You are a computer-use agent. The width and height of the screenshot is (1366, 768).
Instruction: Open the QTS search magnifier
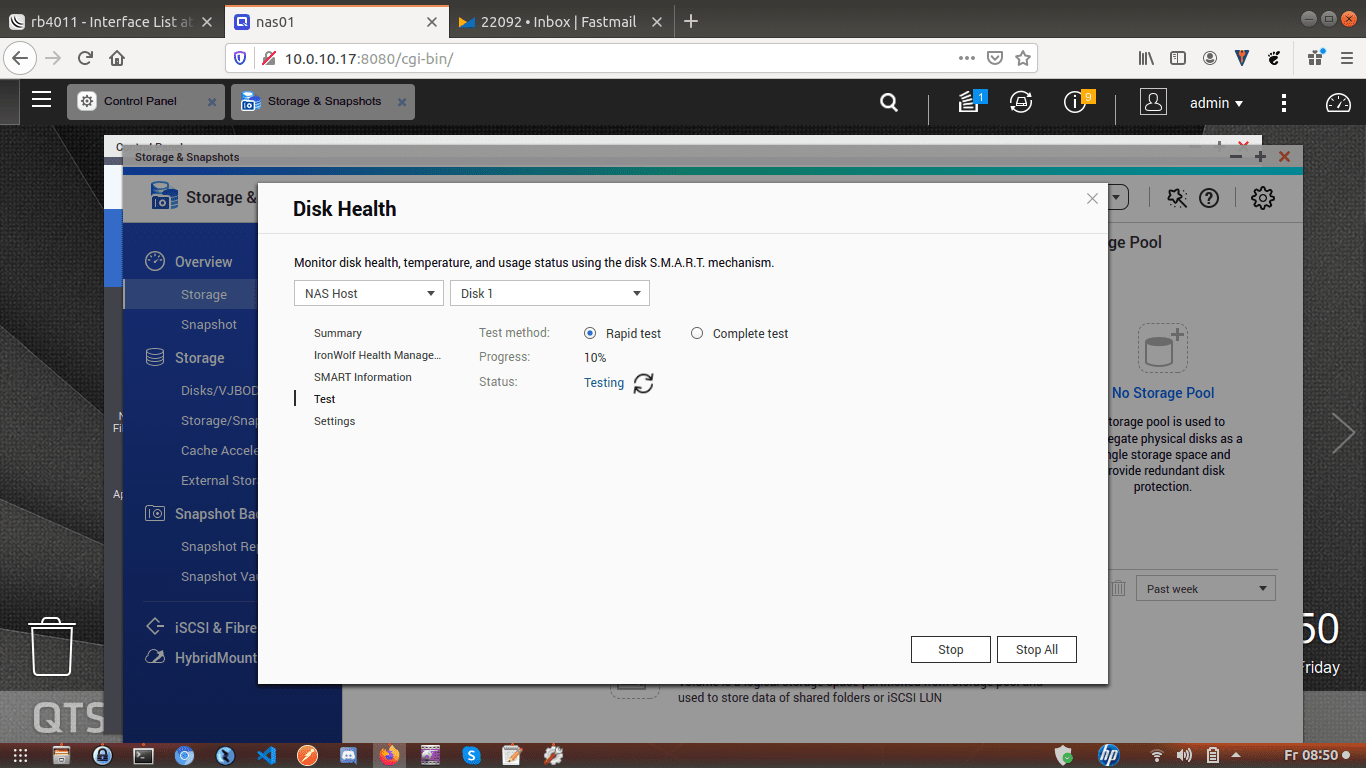tap(888, 102)
